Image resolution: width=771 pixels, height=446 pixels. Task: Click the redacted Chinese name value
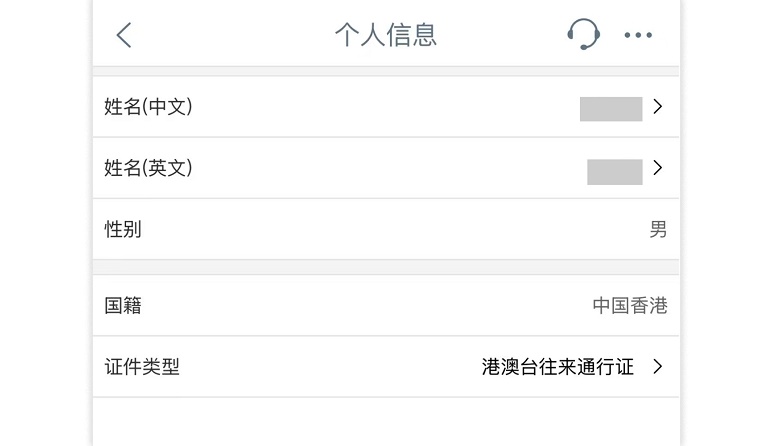coord(610,108)
